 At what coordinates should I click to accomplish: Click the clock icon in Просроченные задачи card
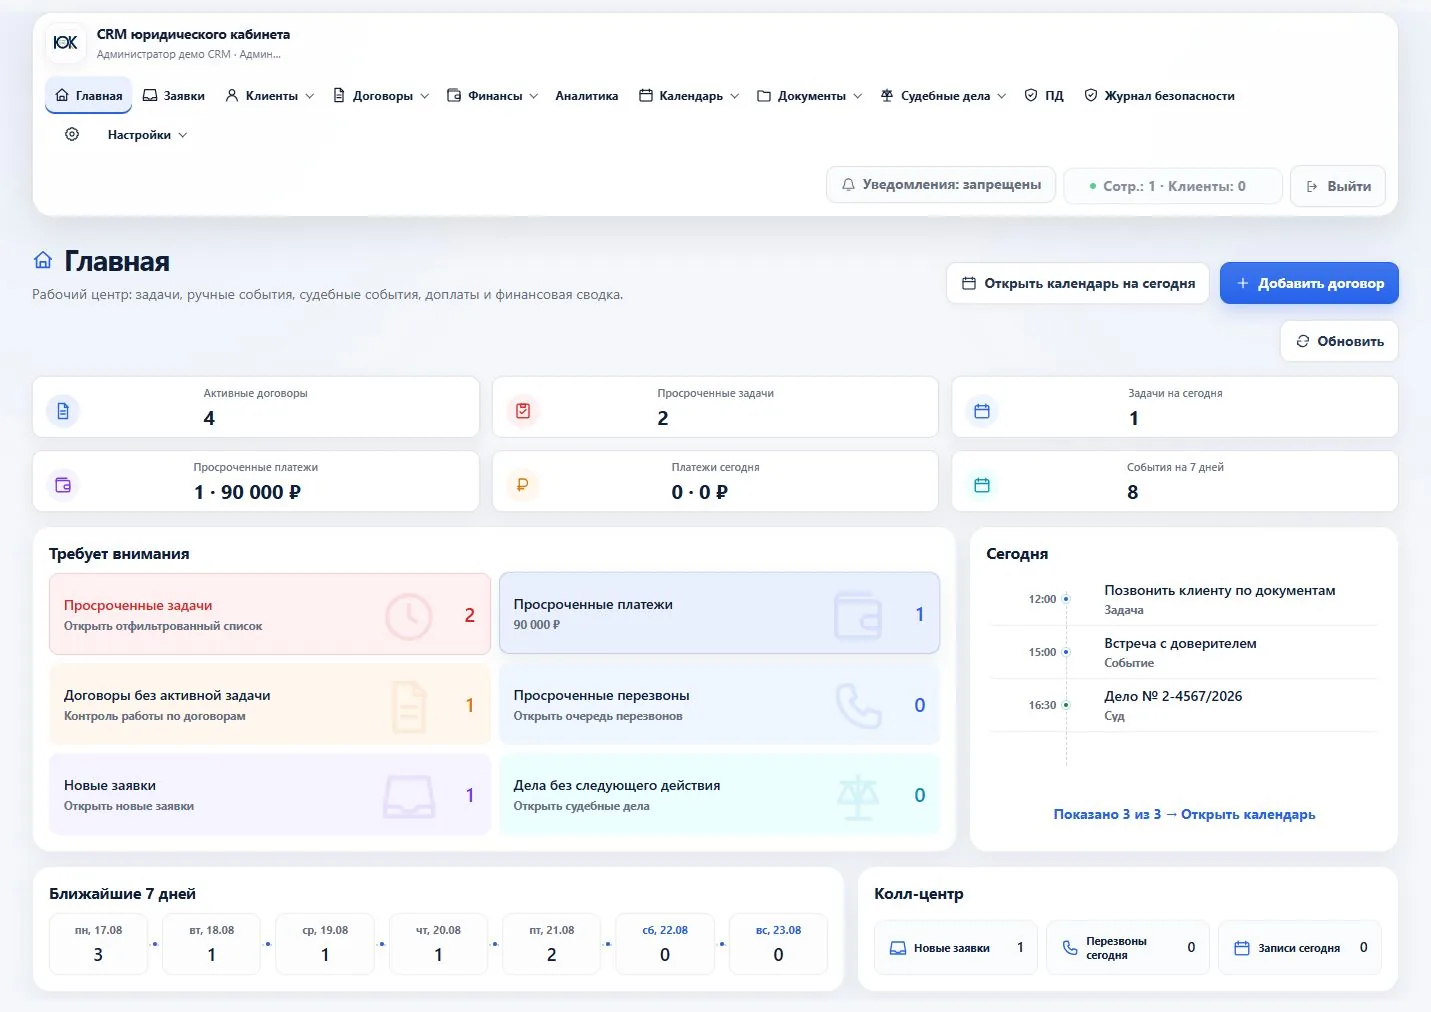tap(408, 616)
